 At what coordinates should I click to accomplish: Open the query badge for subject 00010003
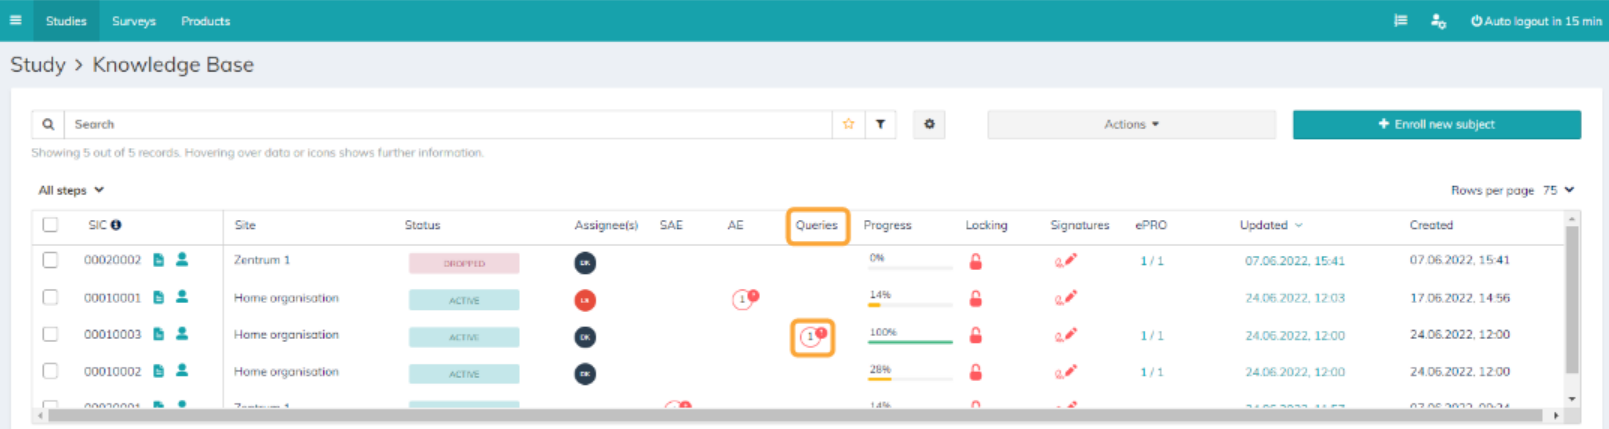tap(812, 337)
